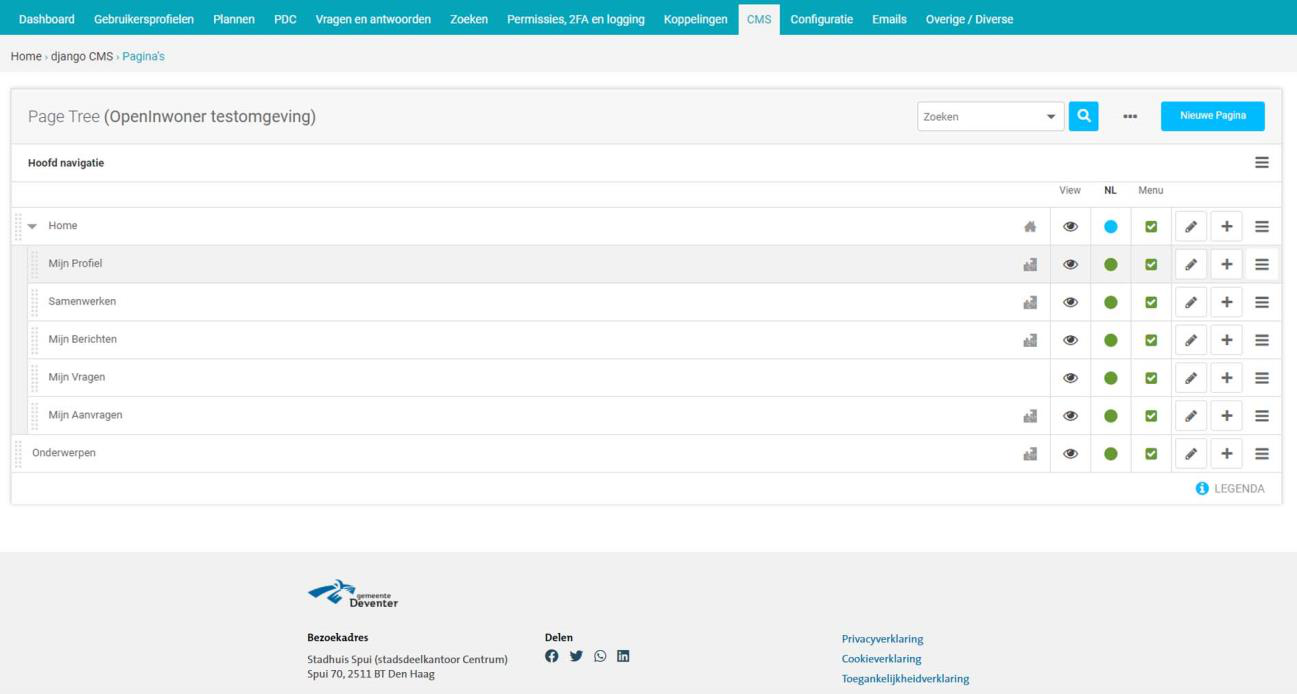Image resolution: width=1297 pixels, height=694 pixels.
Task: Collapse the Home tree node
Action: (x=33, y=227)
